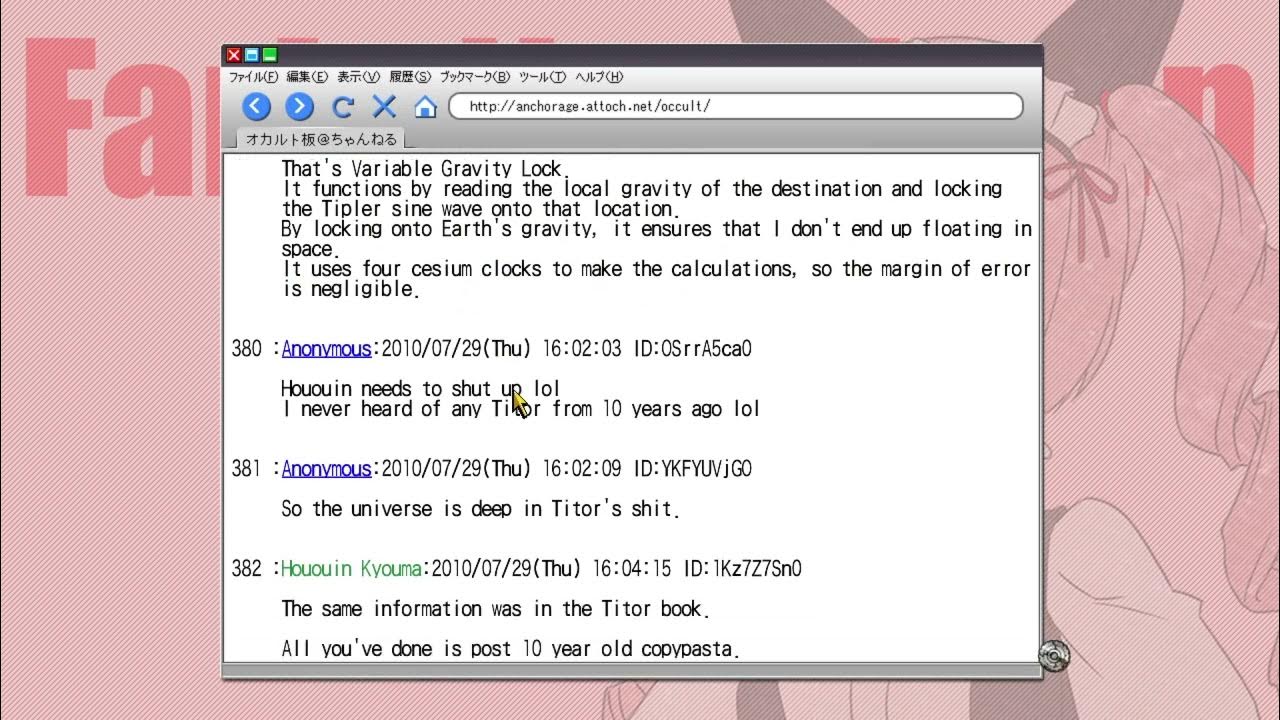Screen dimensions: 1280x720
Task: Click the ID:YKFYUVjGO text
Action: click(692, 469)
